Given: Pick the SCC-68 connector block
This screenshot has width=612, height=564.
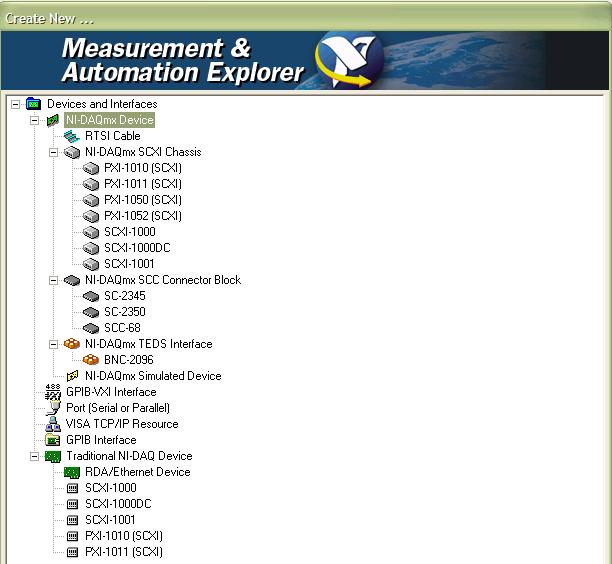Looking at the screenshot, I should pos(122,328).
